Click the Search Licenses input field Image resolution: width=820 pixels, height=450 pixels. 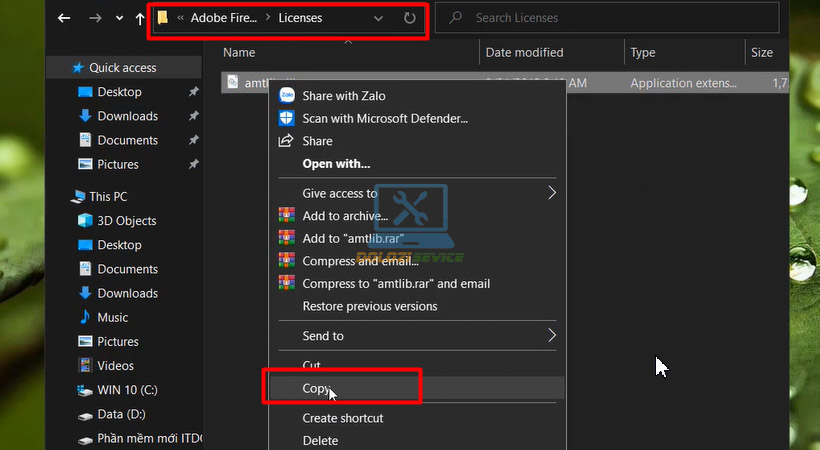tap(620, 18)
